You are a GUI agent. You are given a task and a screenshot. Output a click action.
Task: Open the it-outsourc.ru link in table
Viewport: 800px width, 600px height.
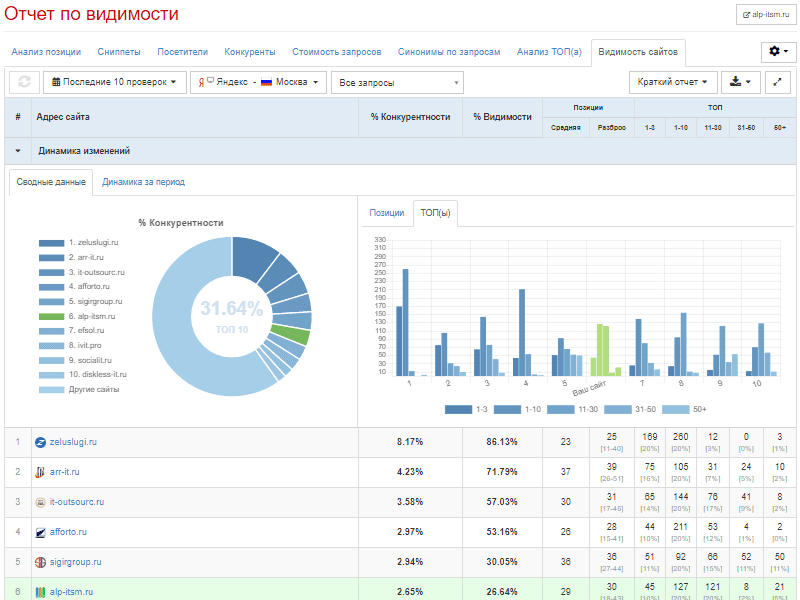point(77,503)
